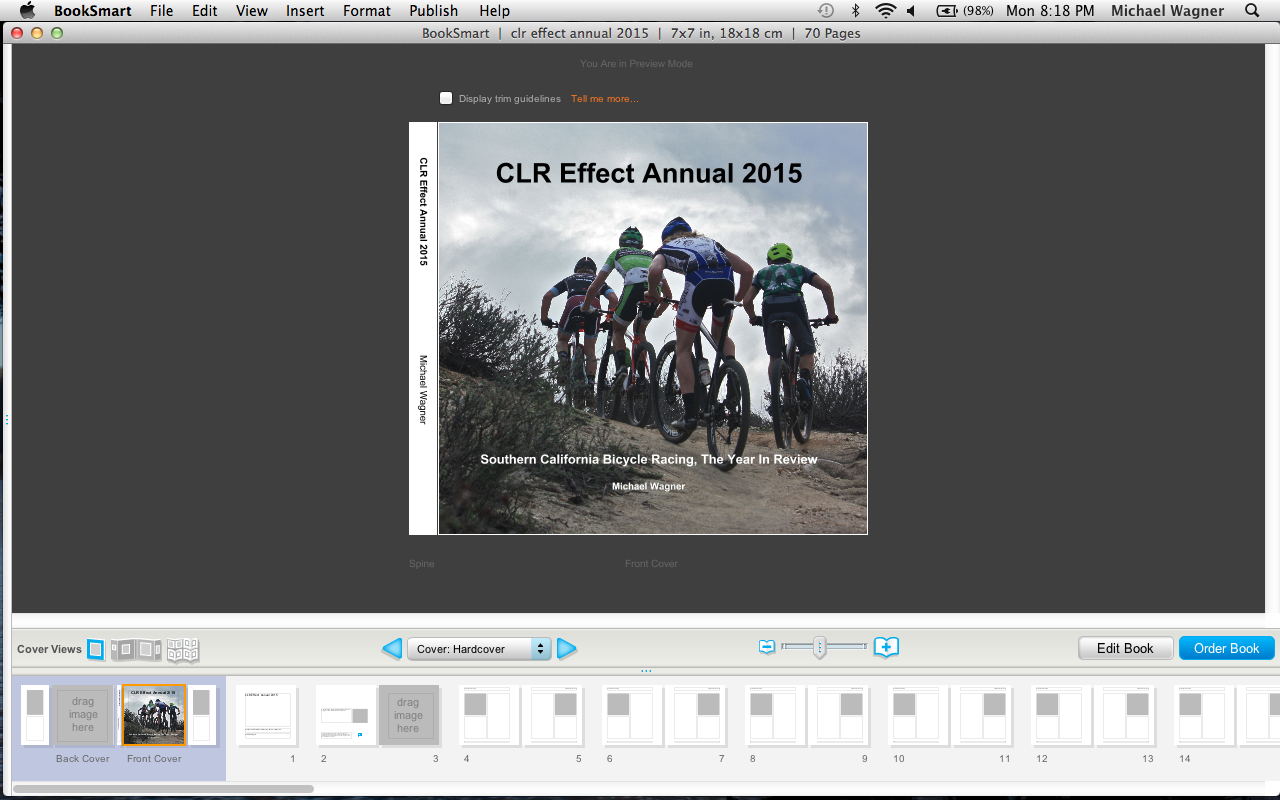Image resolution: width=1280 pixels, height=800 pixels.
Task: Select the page 5 thumbnail
Action: (554, 715)
